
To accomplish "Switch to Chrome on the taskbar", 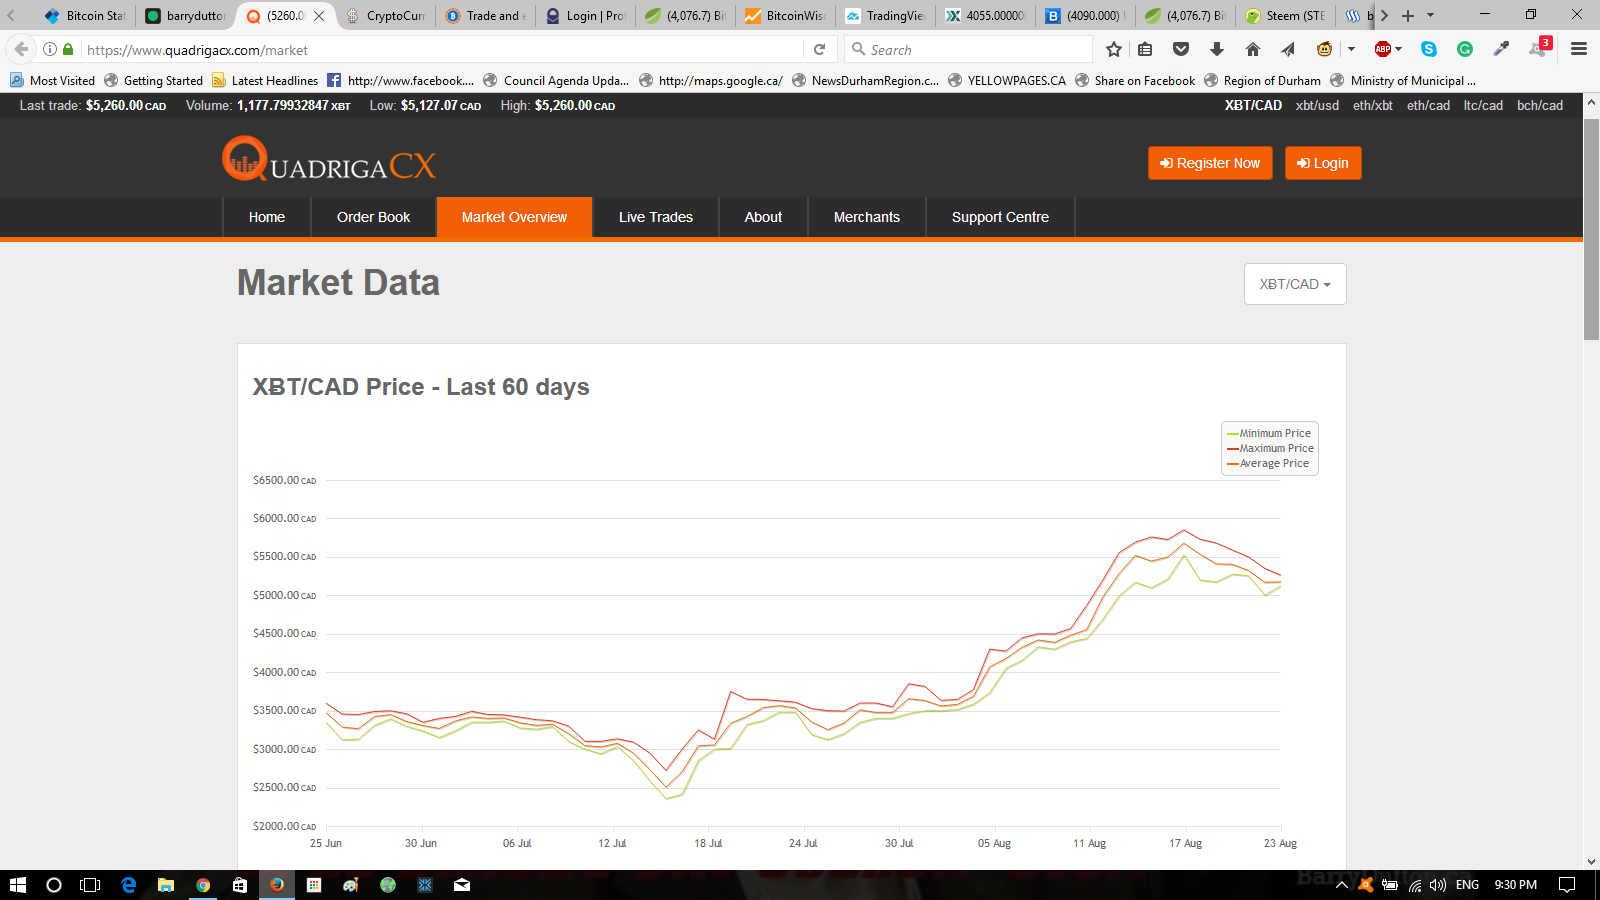I will [203, 885].
